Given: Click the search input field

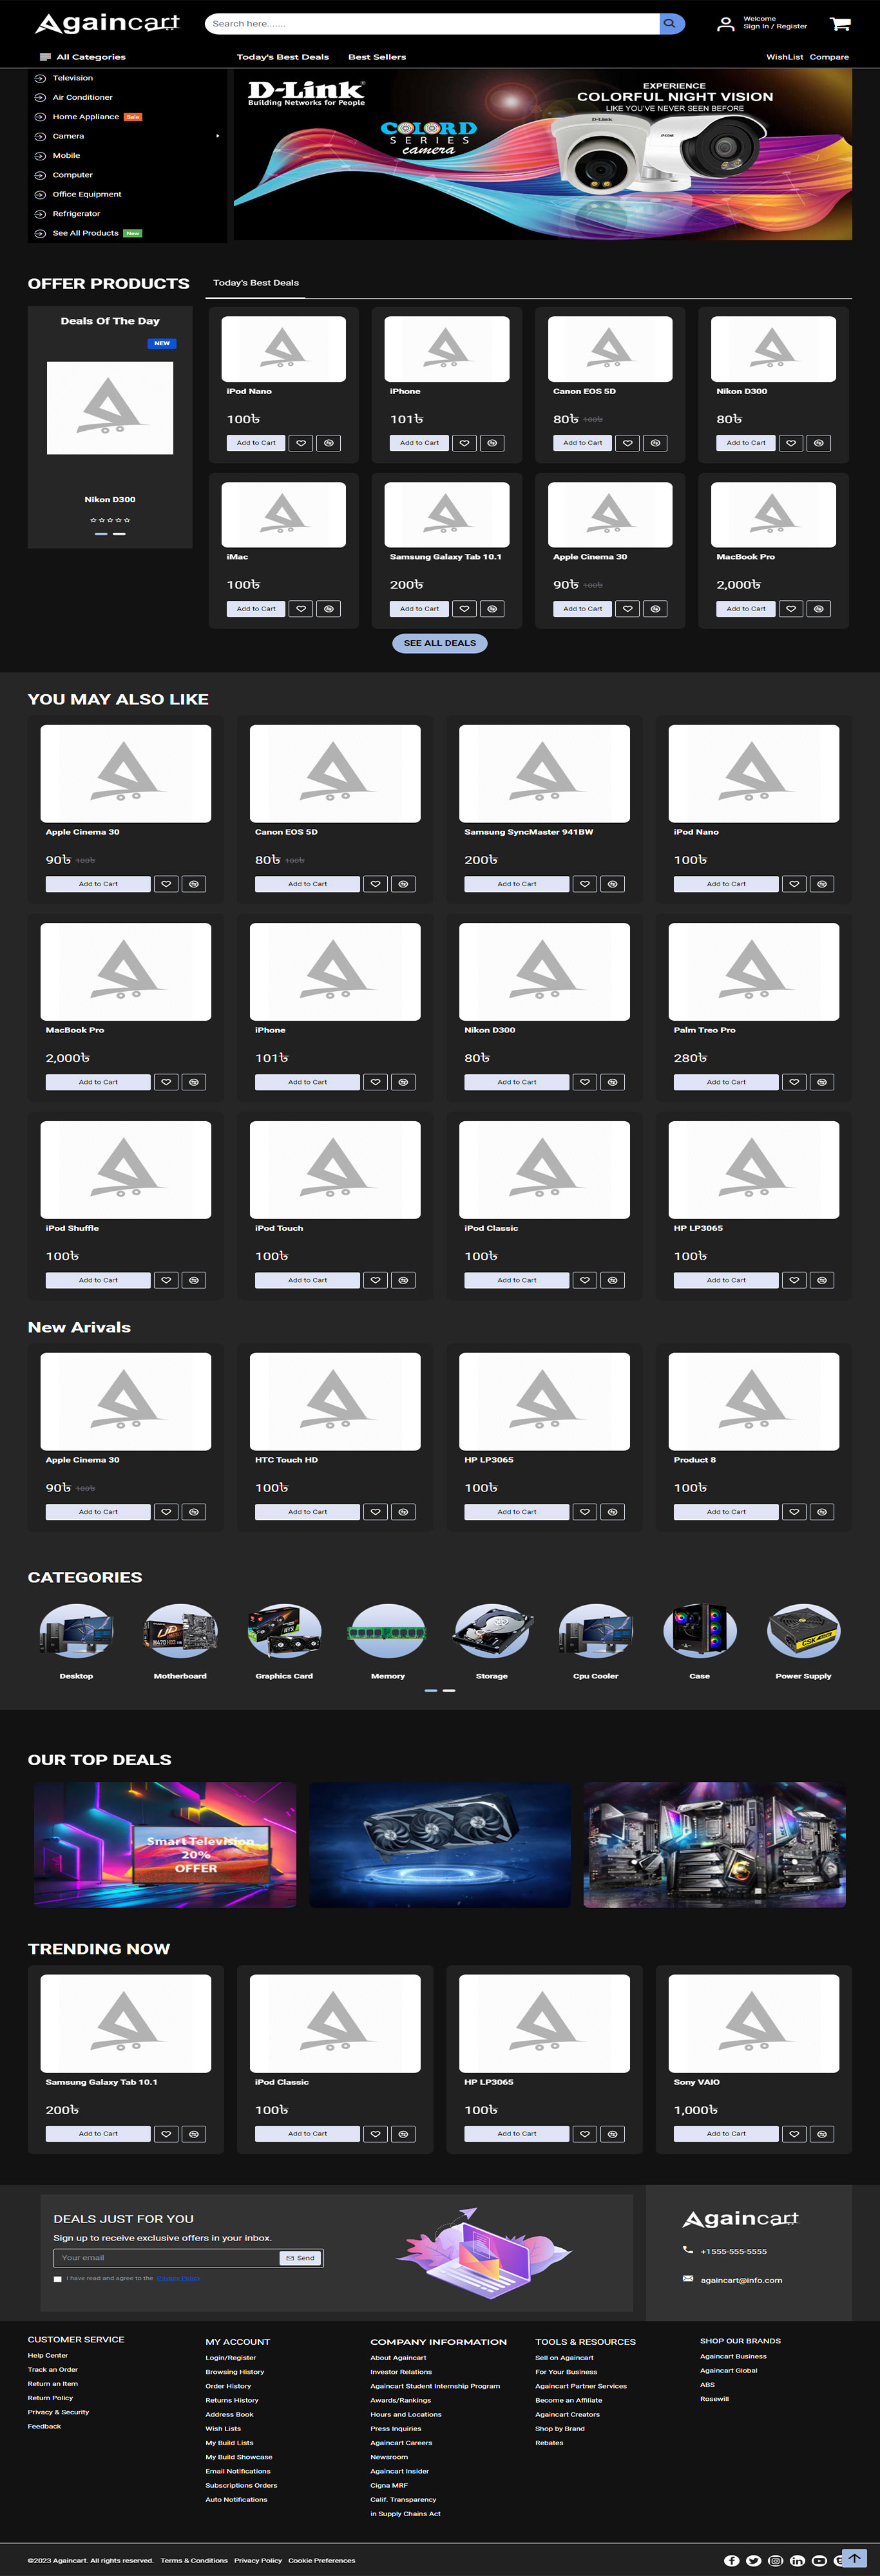Looking at the screenshot, I should tap(432, 23).
